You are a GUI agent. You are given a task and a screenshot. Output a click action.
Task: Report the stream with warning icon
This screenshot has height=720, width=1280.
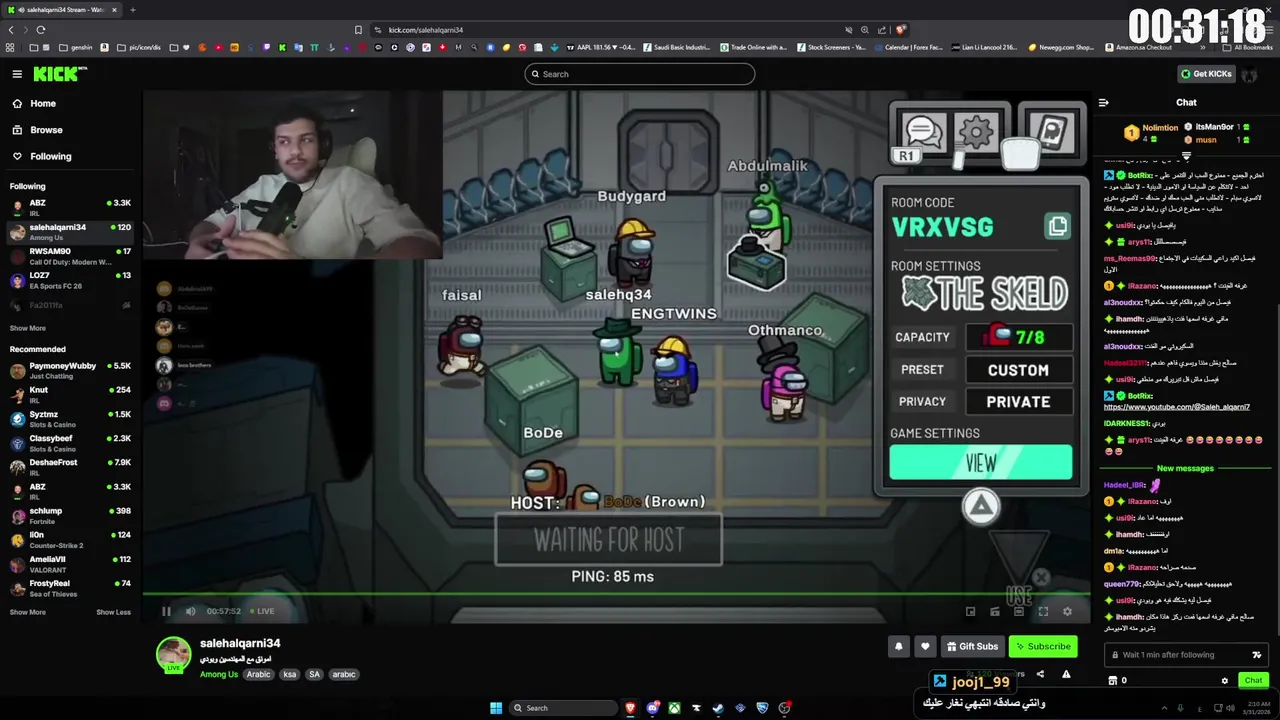coord(1066,674)
